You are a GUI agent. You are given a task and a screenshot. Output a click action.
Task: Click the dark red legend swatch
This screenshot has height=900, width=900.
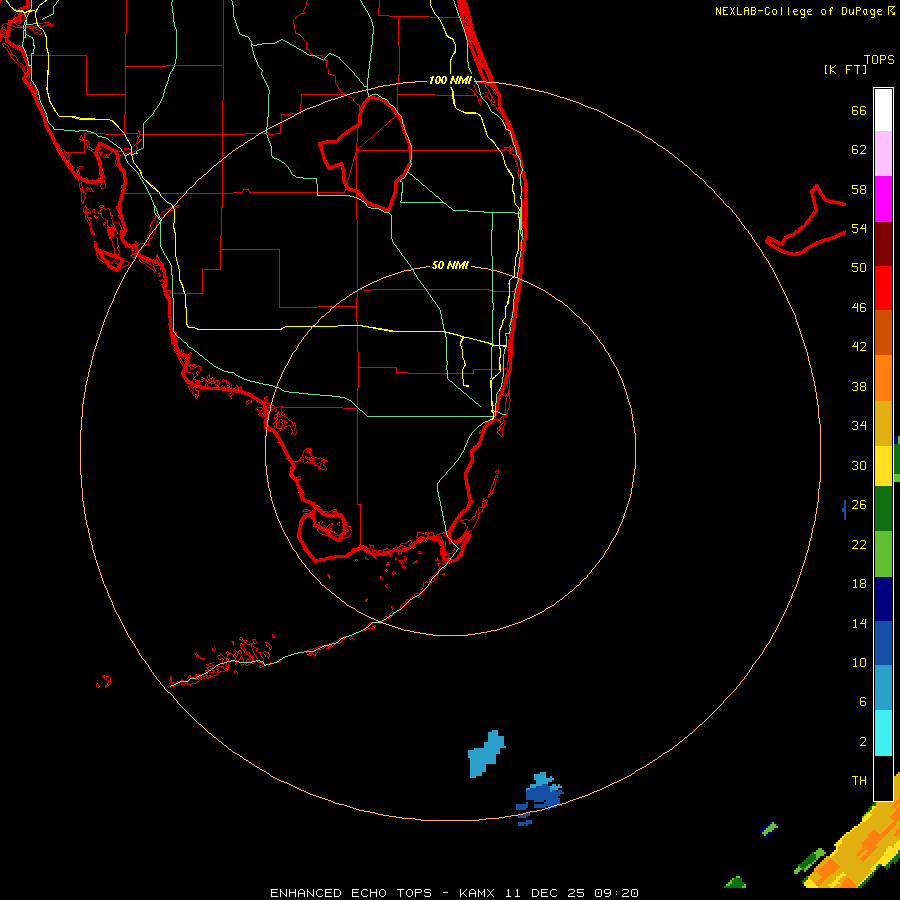(x=883, y=243)
